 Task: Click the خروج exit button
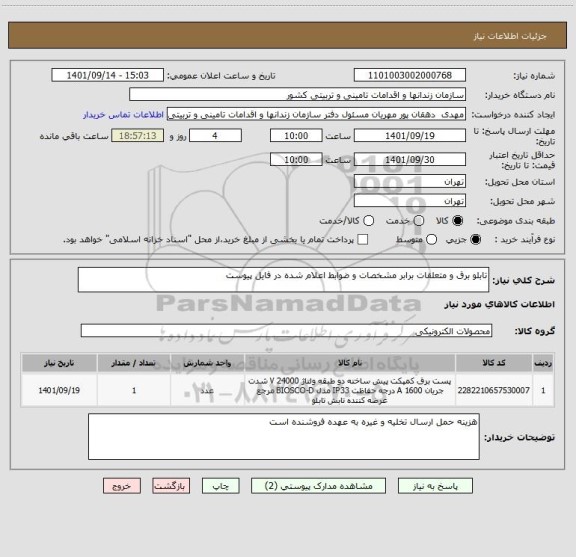[122, 486]
